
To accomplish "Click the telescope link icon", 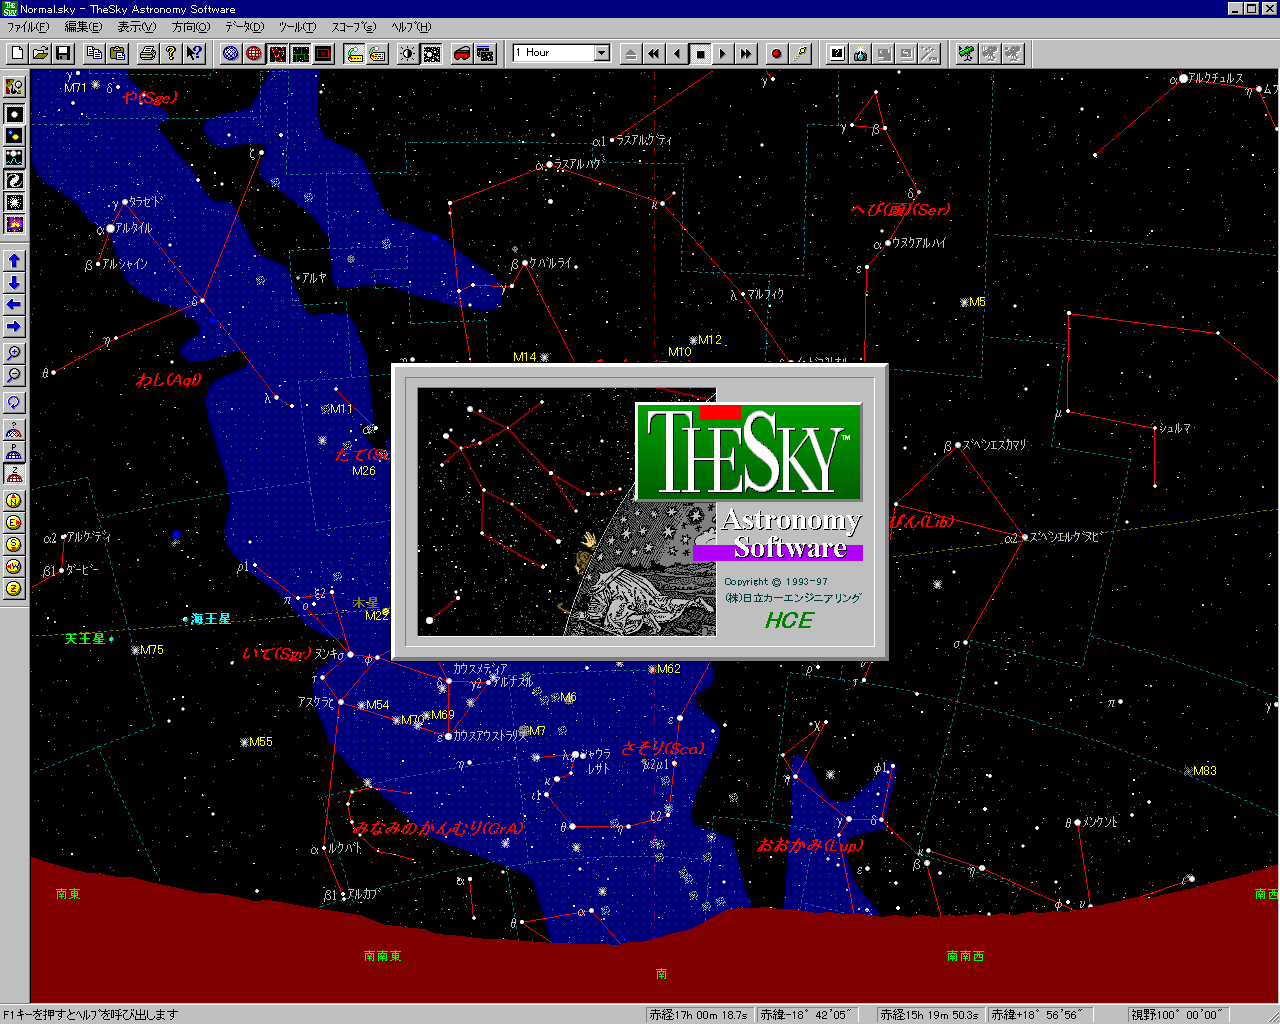I will click(x=965, y=53).
